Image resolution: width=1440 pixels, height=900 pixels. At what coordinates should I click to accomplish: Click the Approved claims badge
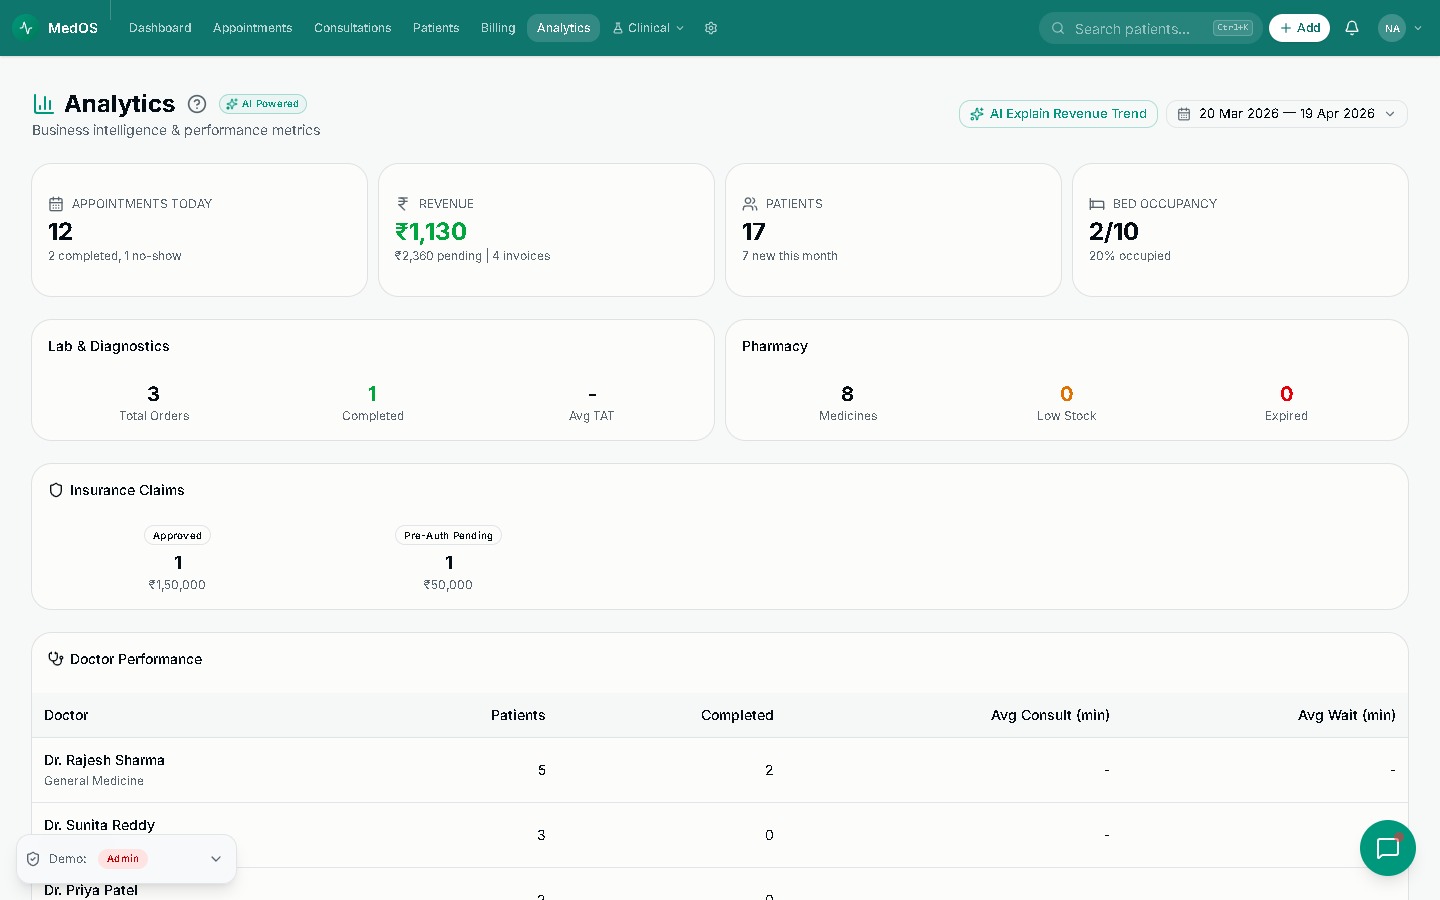click(177, 536)
